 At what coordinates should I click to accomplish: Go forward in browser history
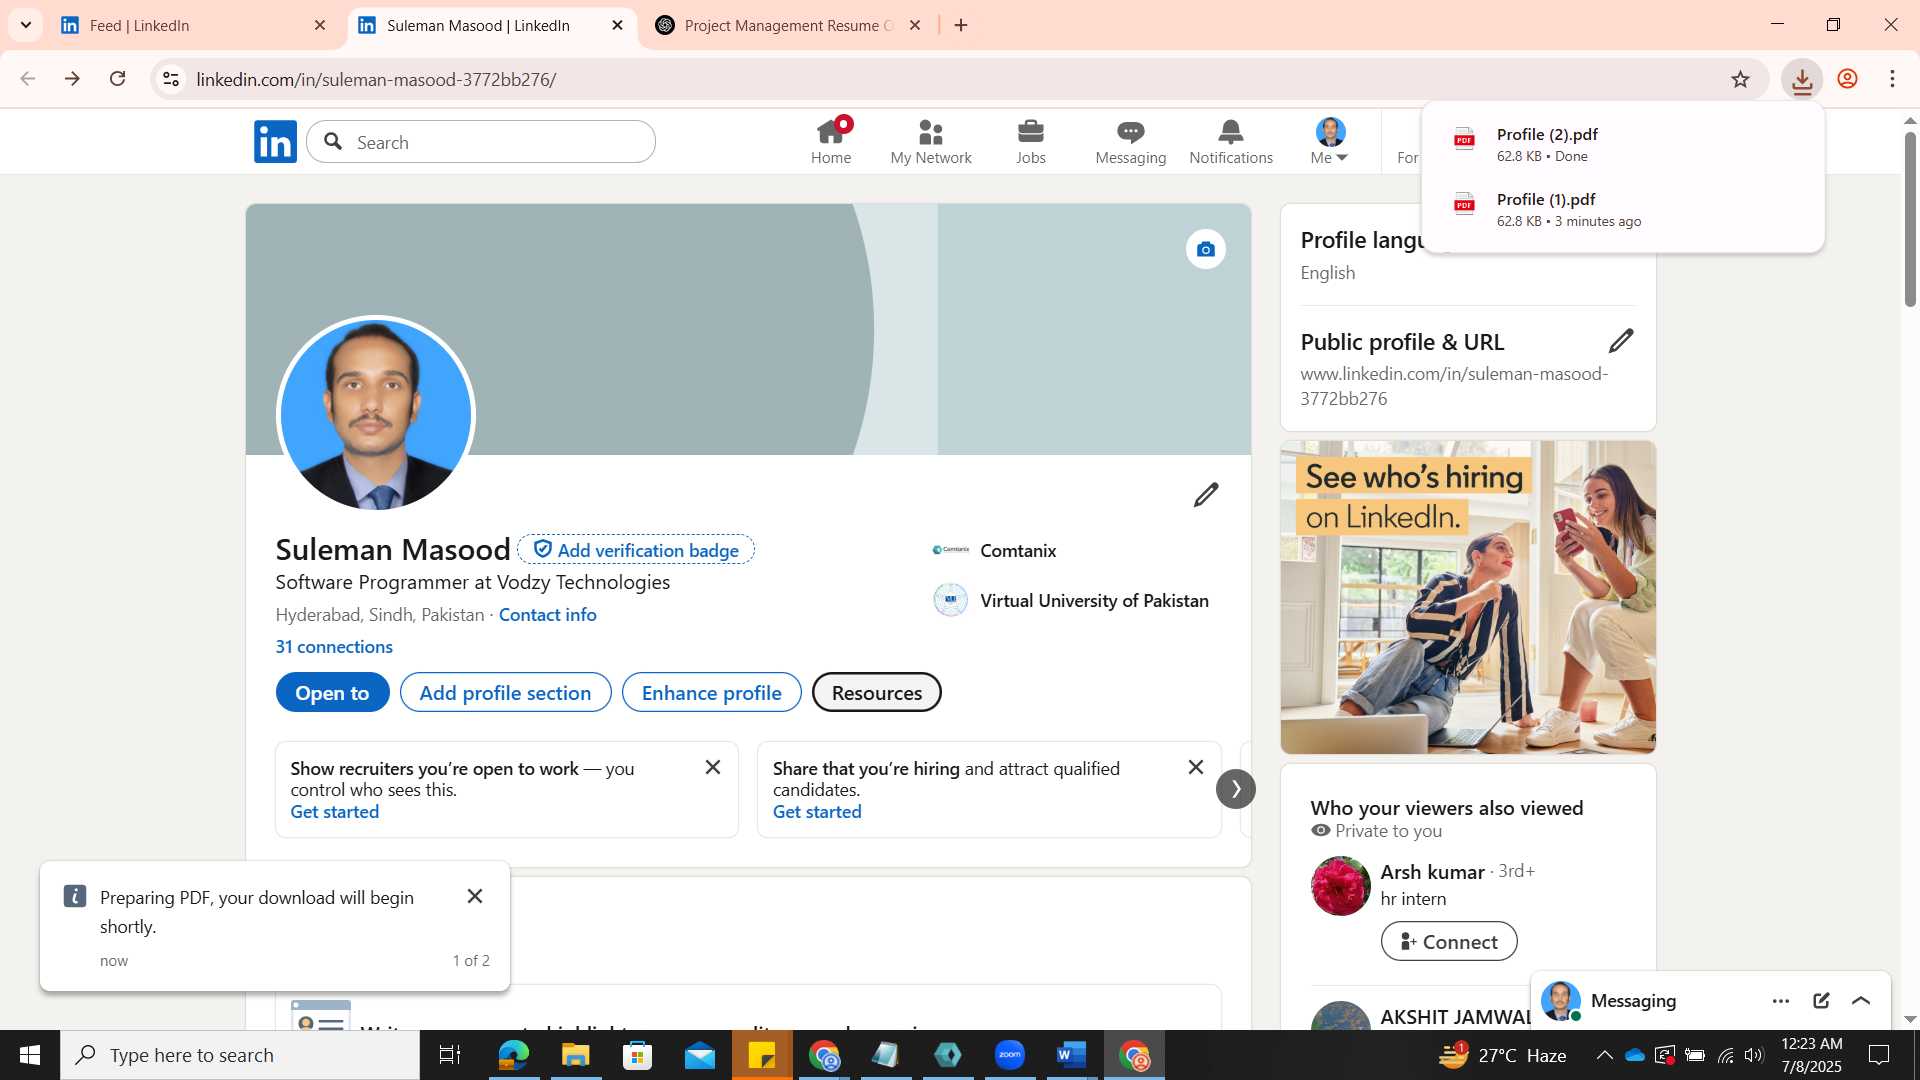click(72, 79)
